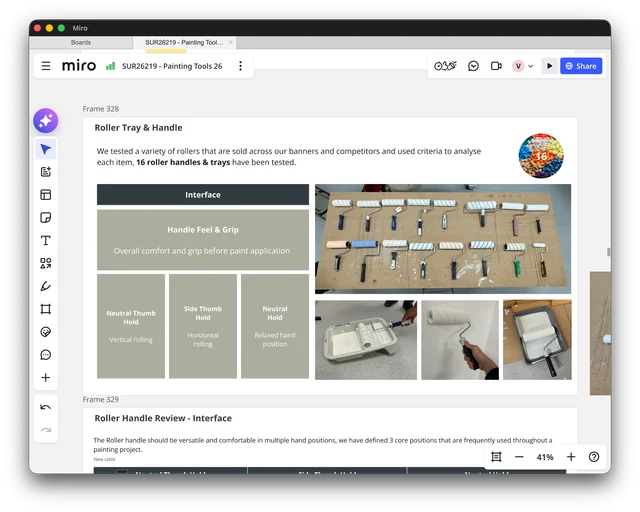640x512 pixels.
Task: Undo the last action
Action: (x=46, y=407)
